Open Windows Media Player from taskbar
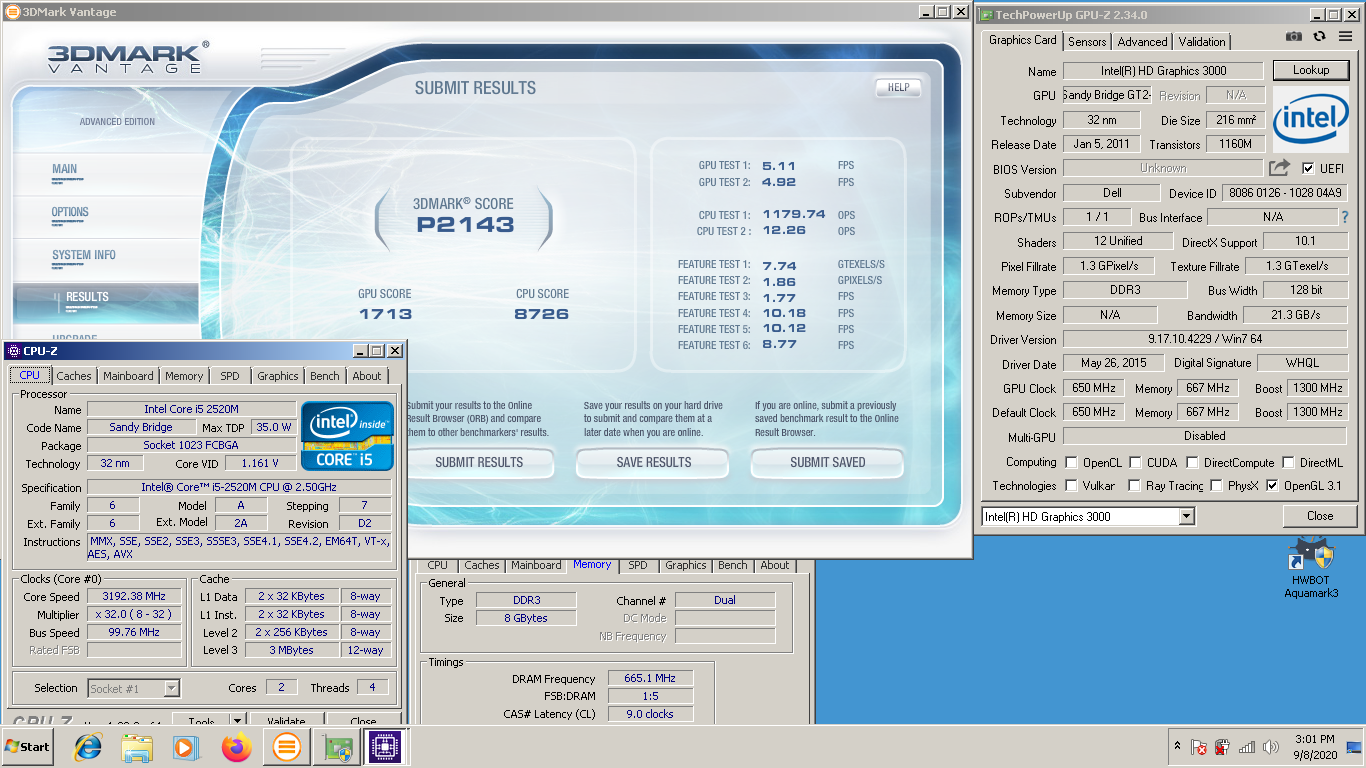Viewport: 1366px width, 768px height. [185, 747]
